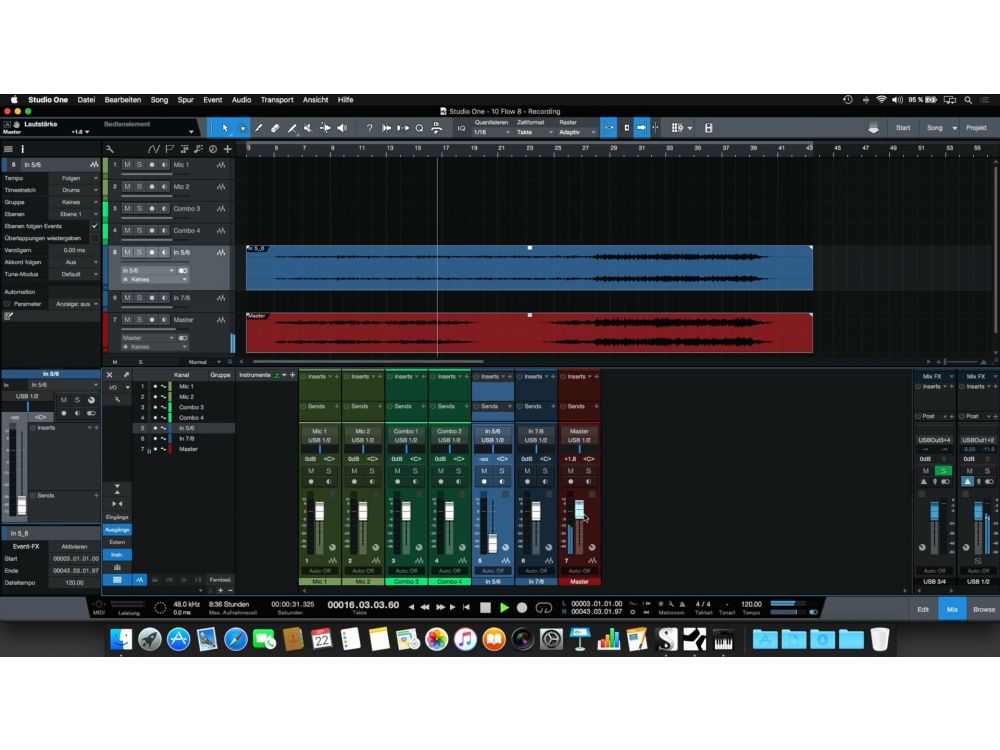Select the Eraser tool
Image resolution: width=1000 pixels, height=750 pixels.
(x=275, y=128)
